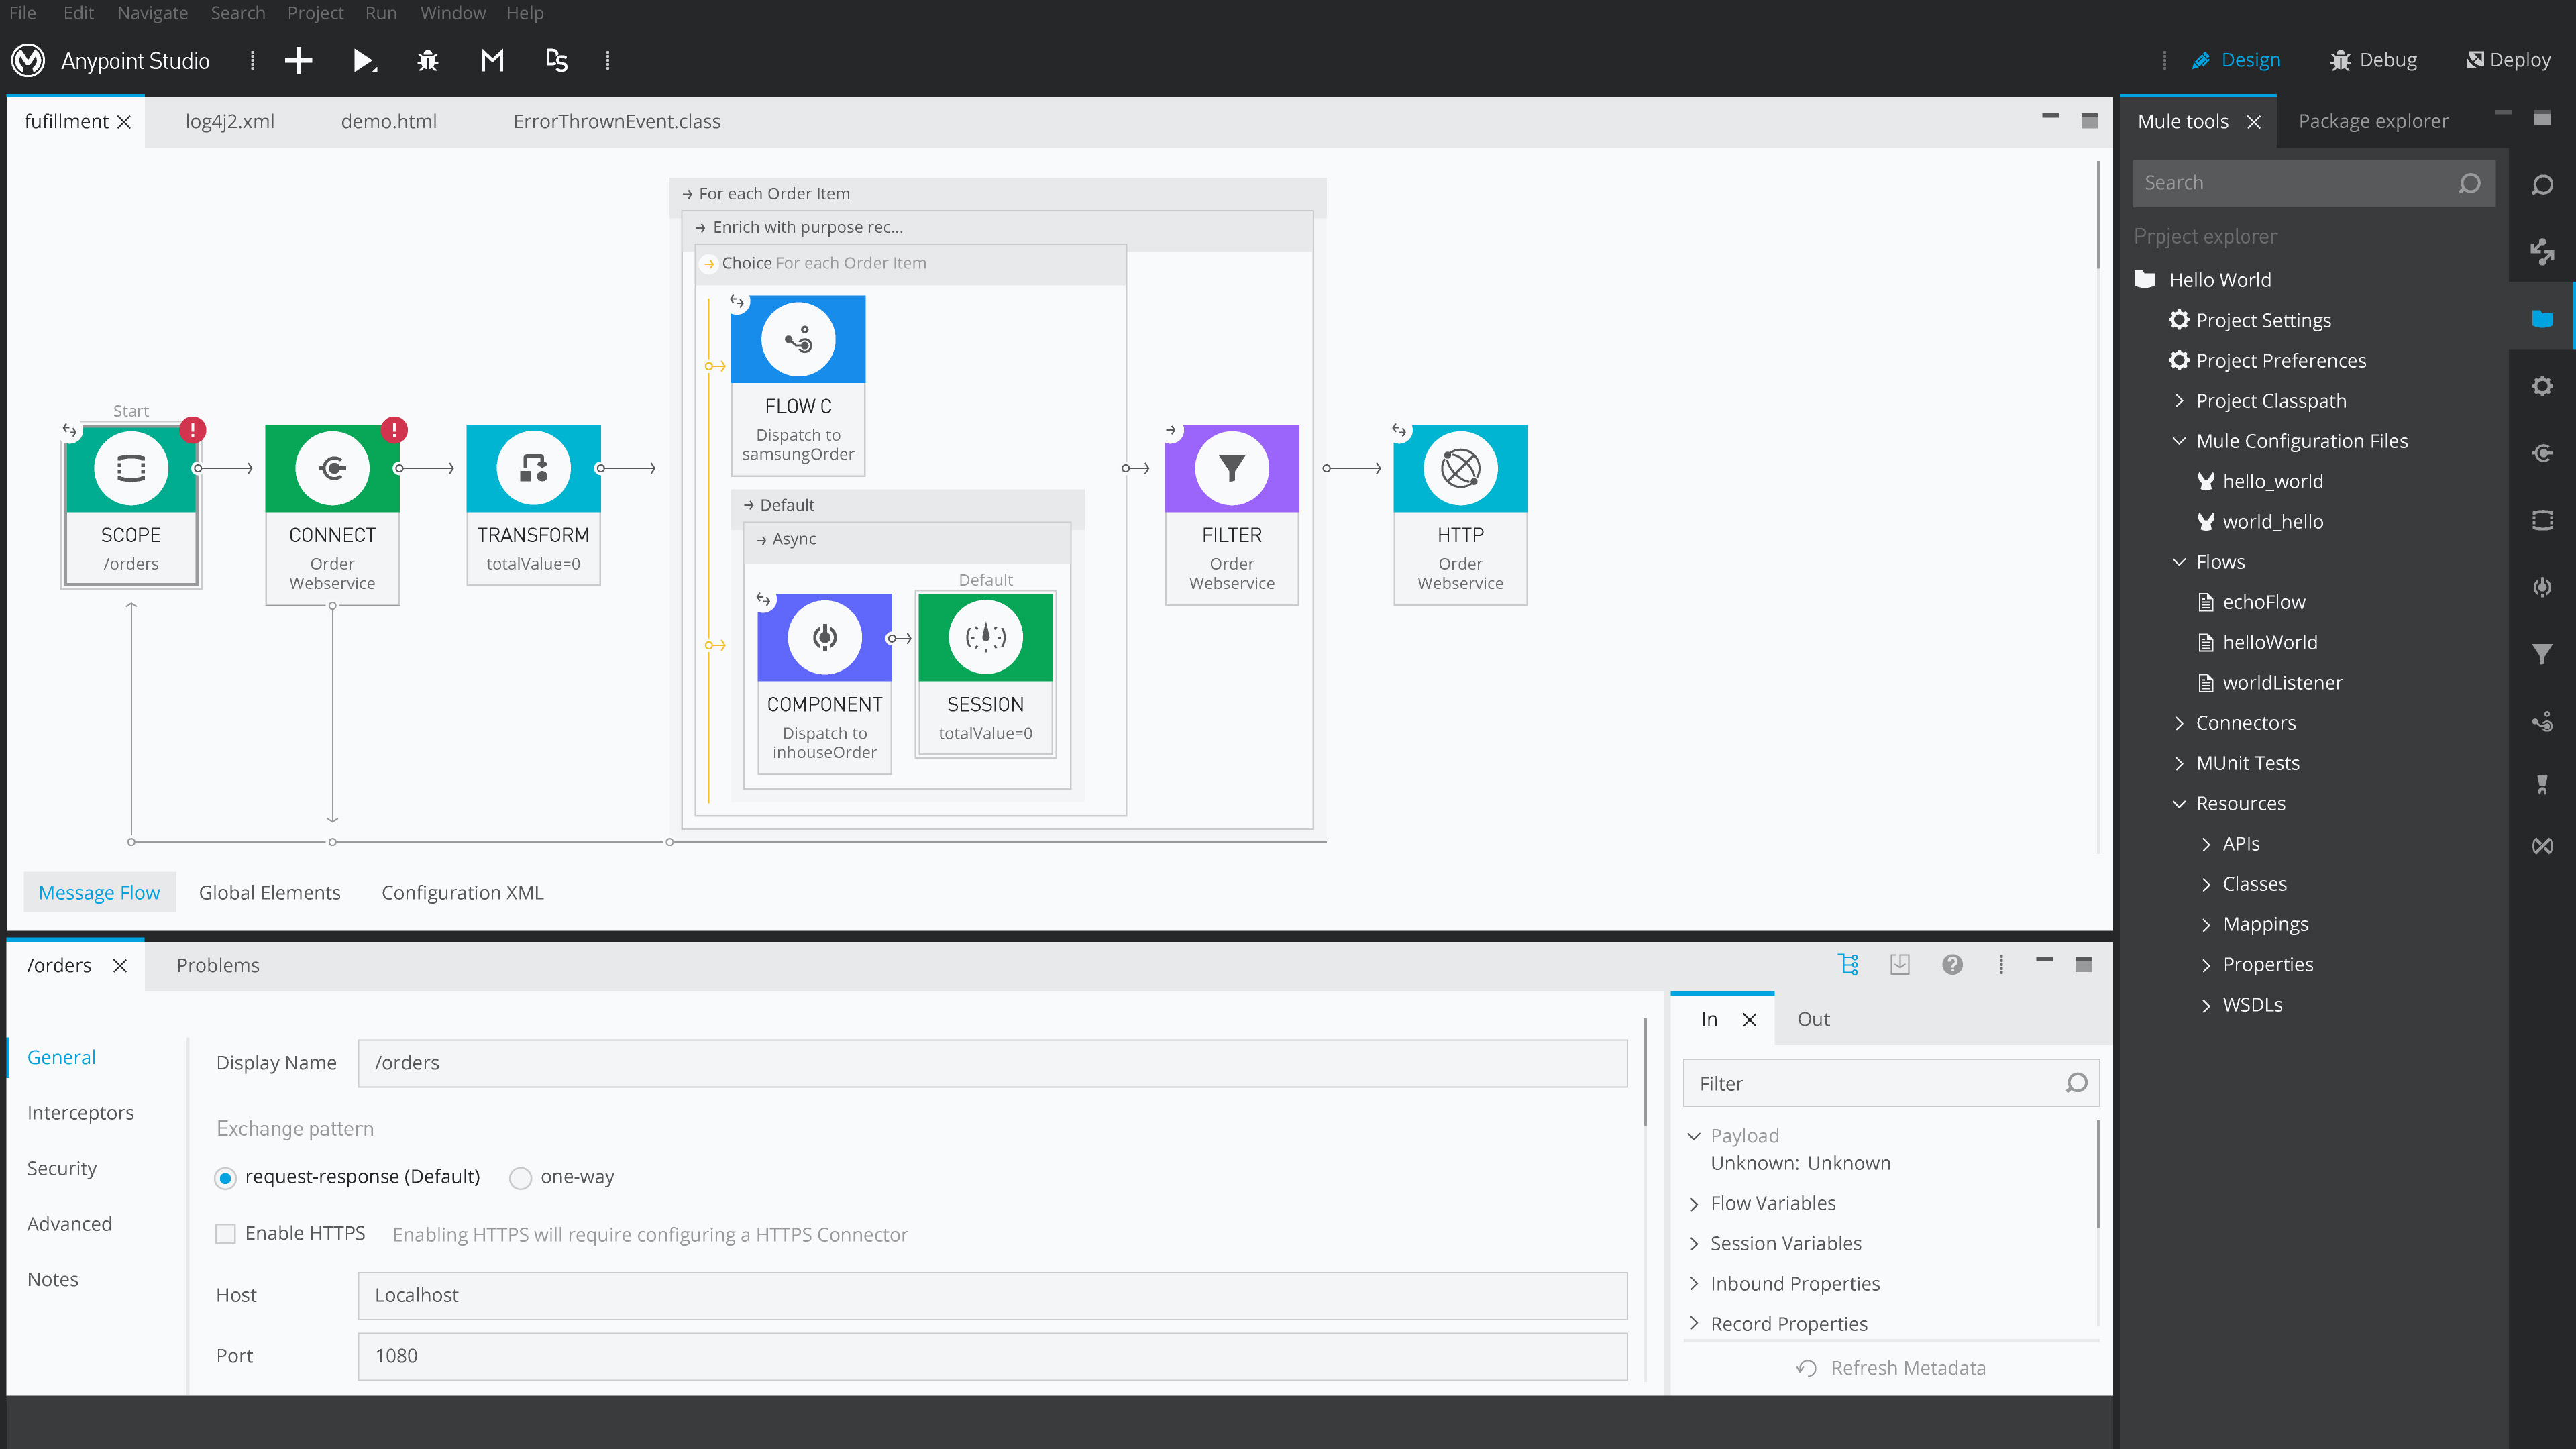
Task: Click the help question mark icon
Action: pyautogui.click(x=1952, y=964)
